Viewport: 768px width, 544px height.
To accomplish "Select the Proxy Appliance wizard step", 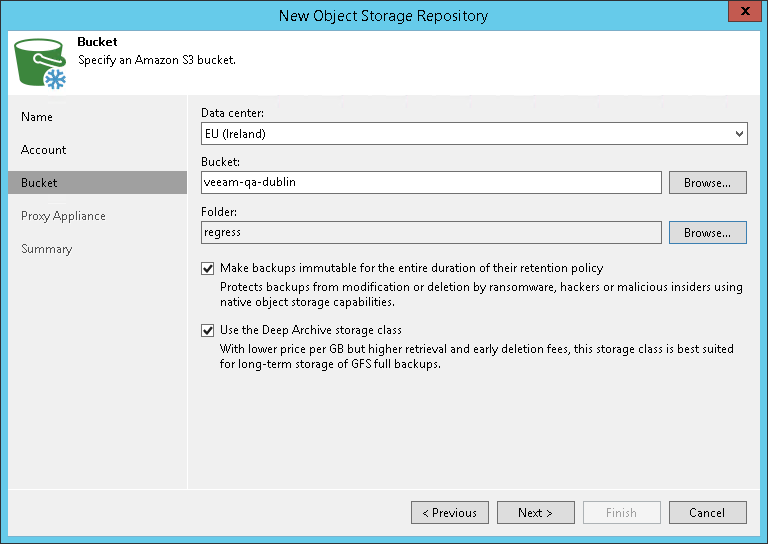I will pyautogui.click(x=63, y=216).
